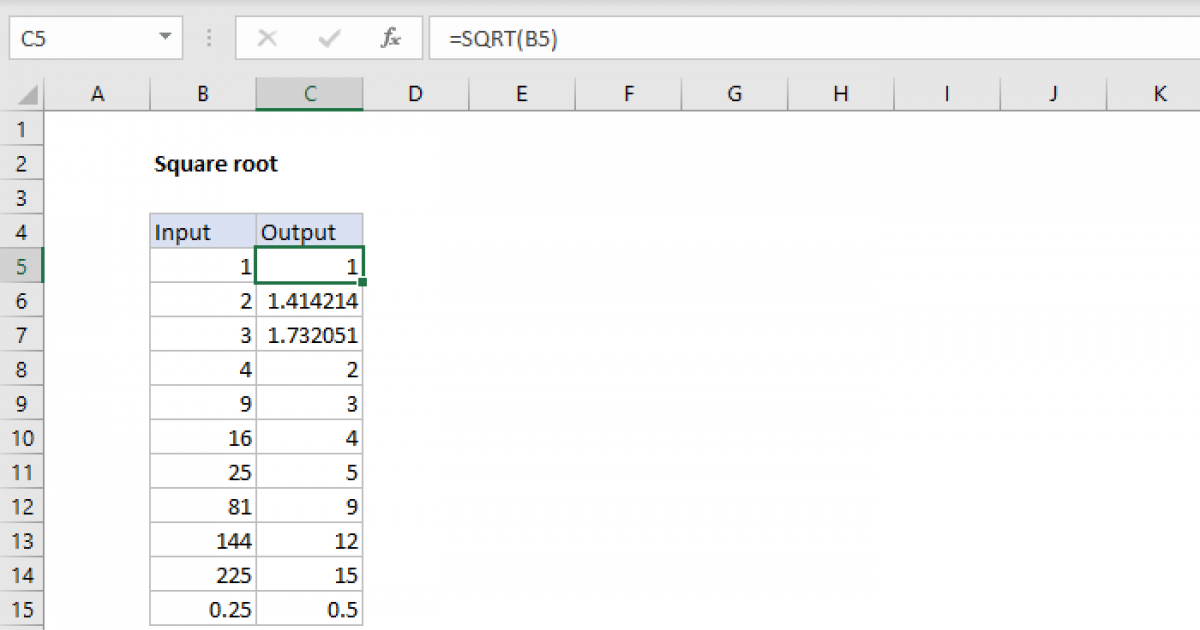1200x630 pixels.
Task: Open the Name Box dropdown arrow
Action: 166,38
